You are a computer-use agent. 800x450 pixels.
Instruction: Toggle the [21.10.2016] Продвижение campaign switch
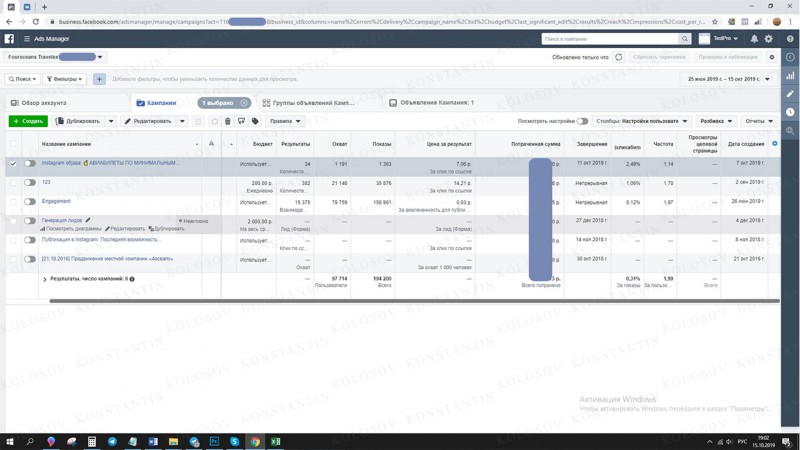(30, 259)
